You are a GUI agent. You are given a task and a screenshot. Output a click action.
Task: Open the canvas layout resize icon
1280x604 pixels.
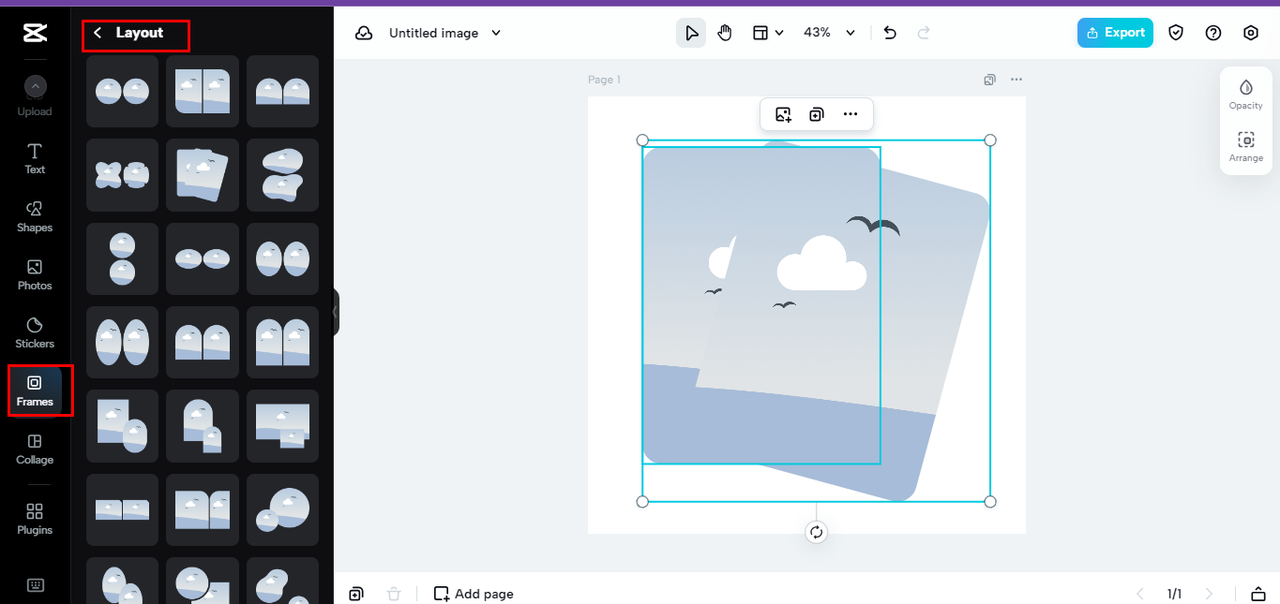[x=761, y=33]
